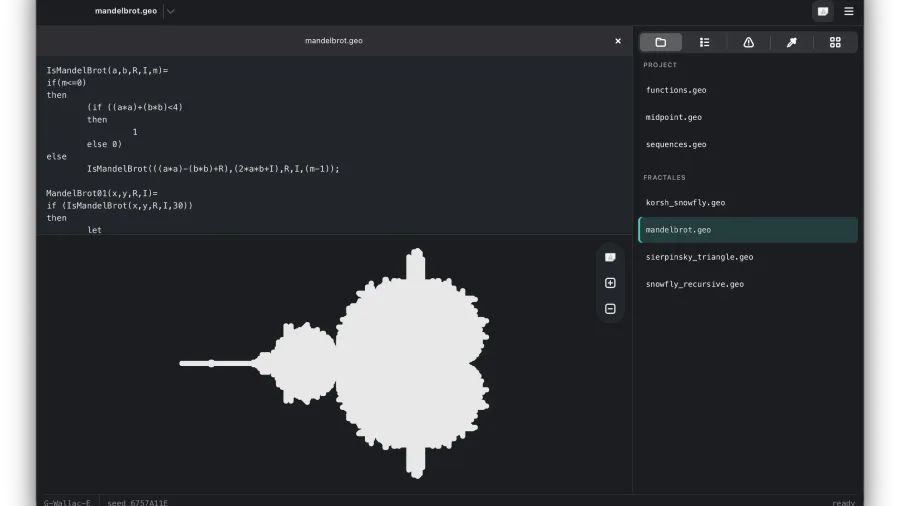Screen dimensions: 900x506
Task: Click the G-Wallac-E label in status bar
Action: (67, 503)
